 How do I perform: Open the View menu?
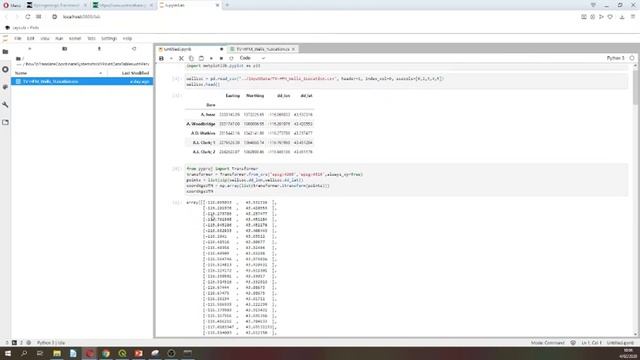(x=45, y=38)
